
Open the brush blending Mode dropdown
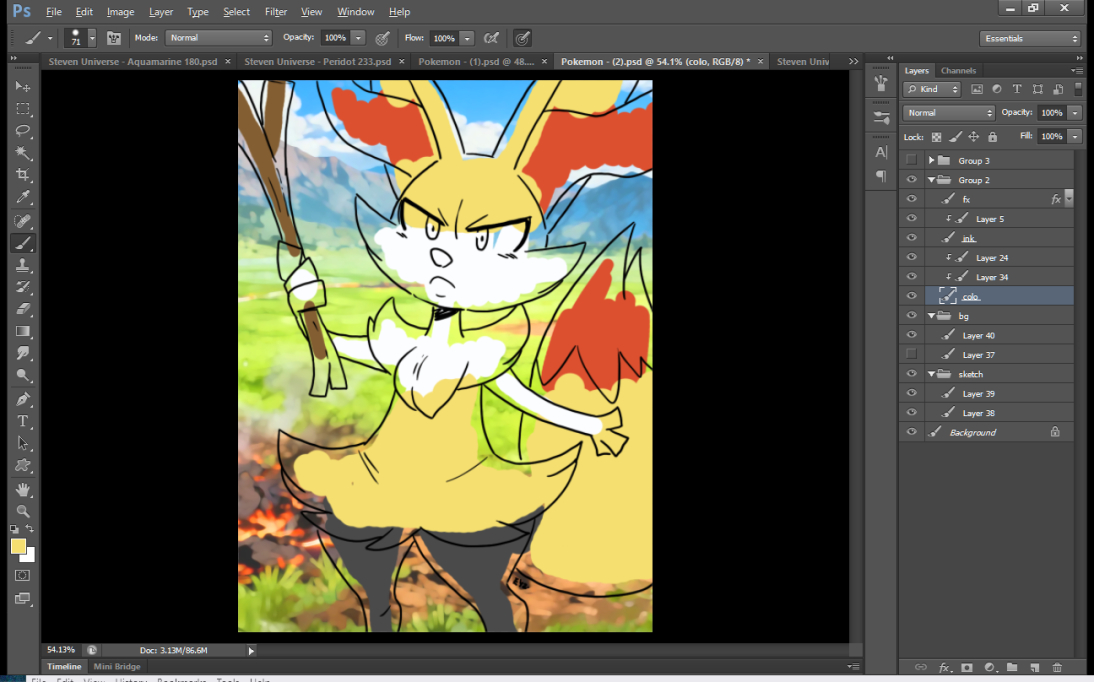tap(218, 38)
